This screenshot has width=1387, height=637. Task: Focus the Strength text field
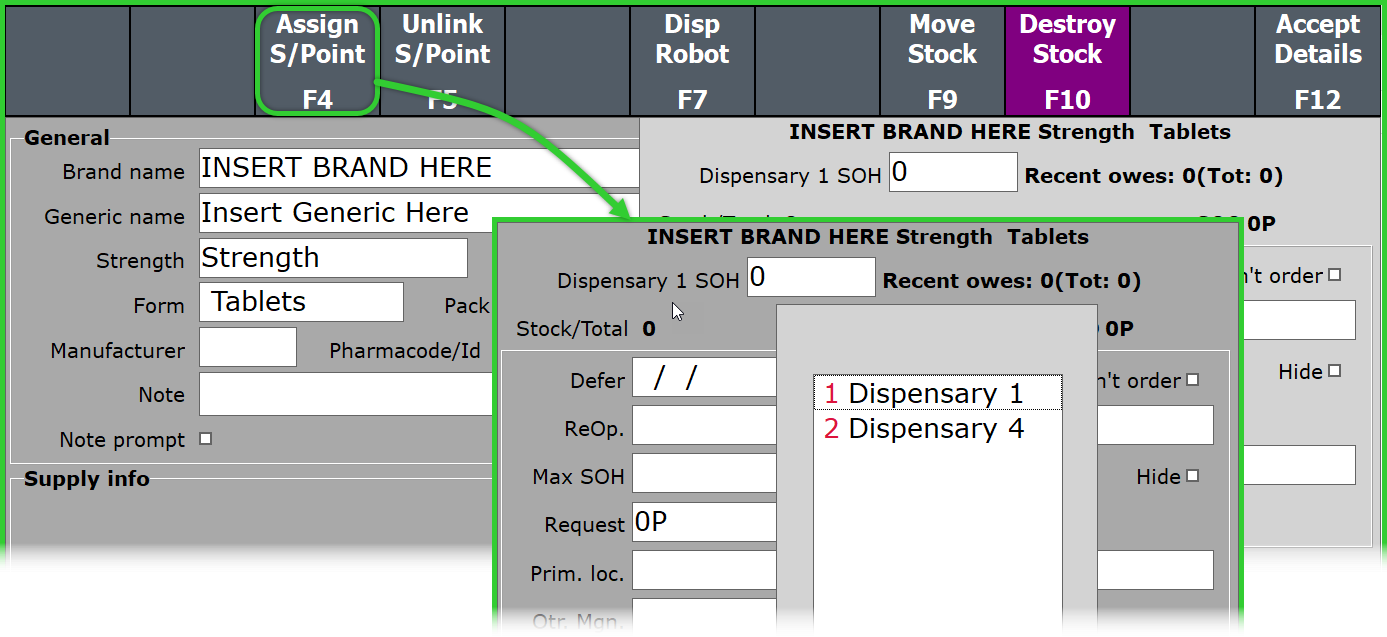333,258
